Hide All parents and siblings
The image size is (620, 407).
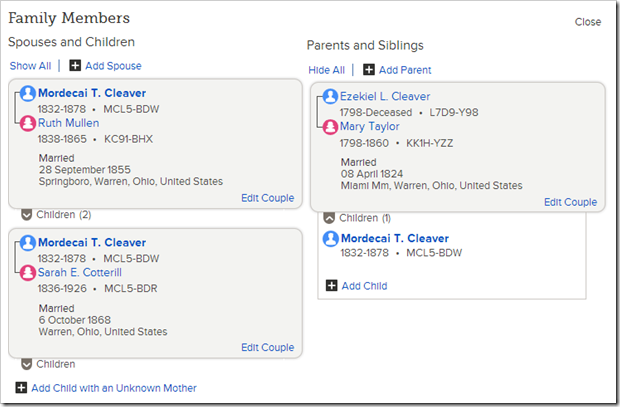[326, 70]
